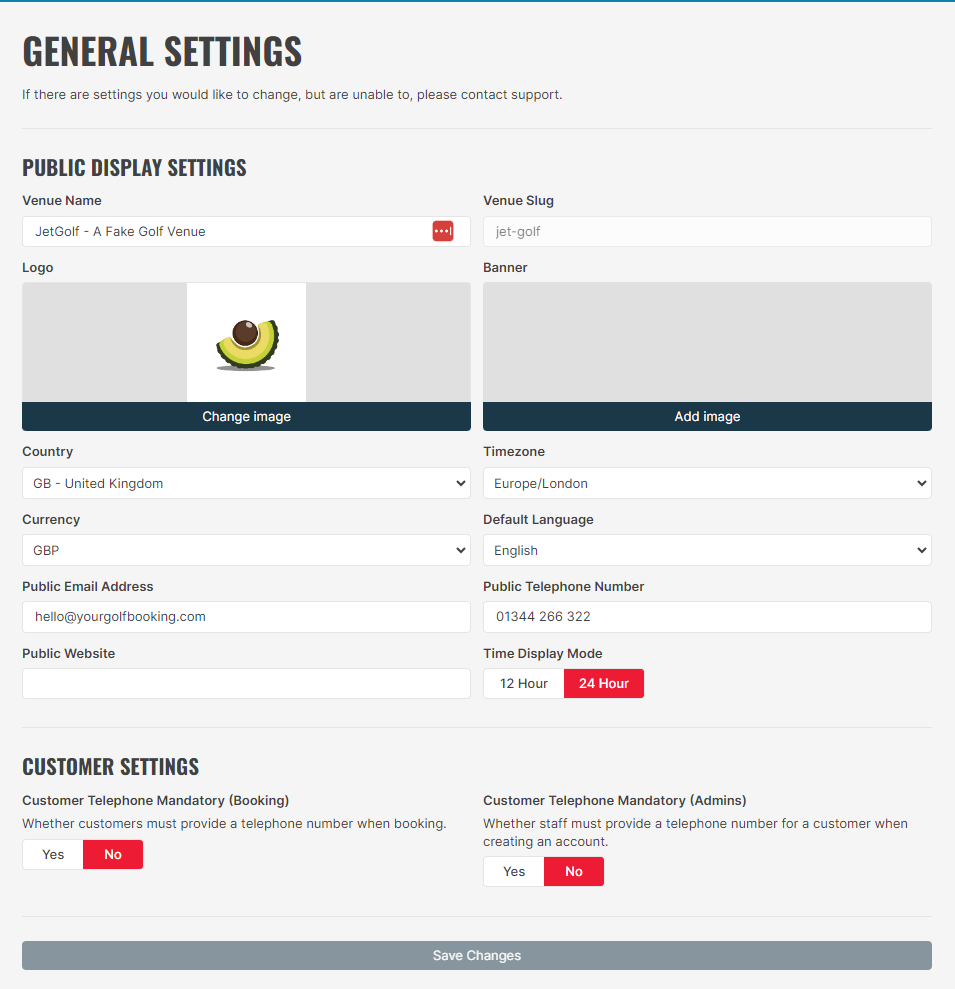Set booking telephone mandatory to Yes
Screen dimensions: 955x989
click(x=53, y=854)
